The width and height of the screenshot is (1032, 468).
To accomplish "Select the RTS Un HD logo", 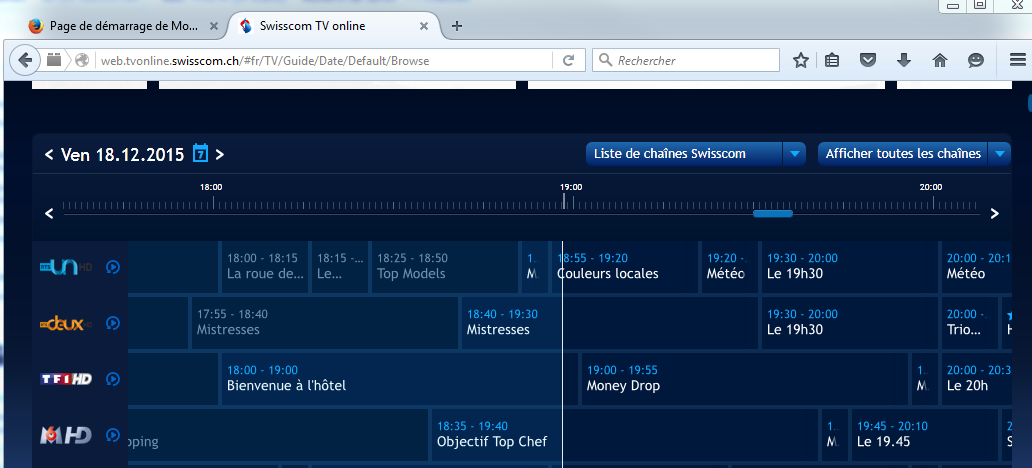I will pyautogui.click(x=68, y=267).
